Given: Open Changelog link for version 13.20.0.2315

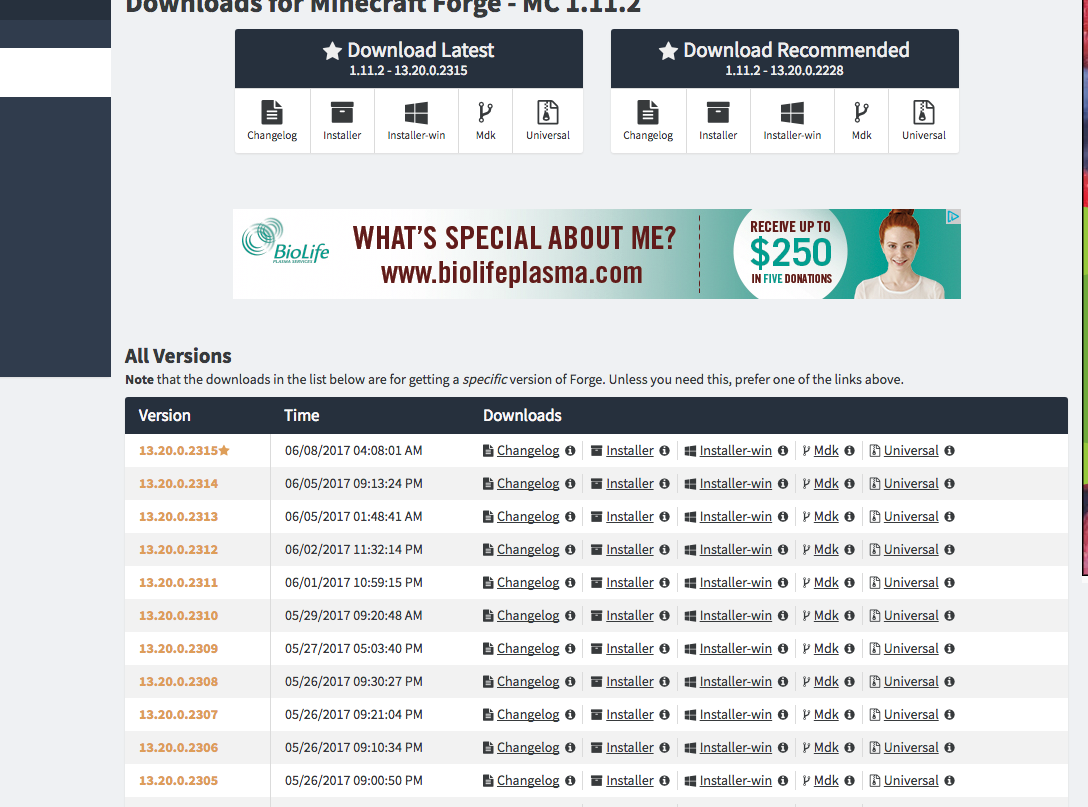Looking at the screenshot, I should 528,450.
